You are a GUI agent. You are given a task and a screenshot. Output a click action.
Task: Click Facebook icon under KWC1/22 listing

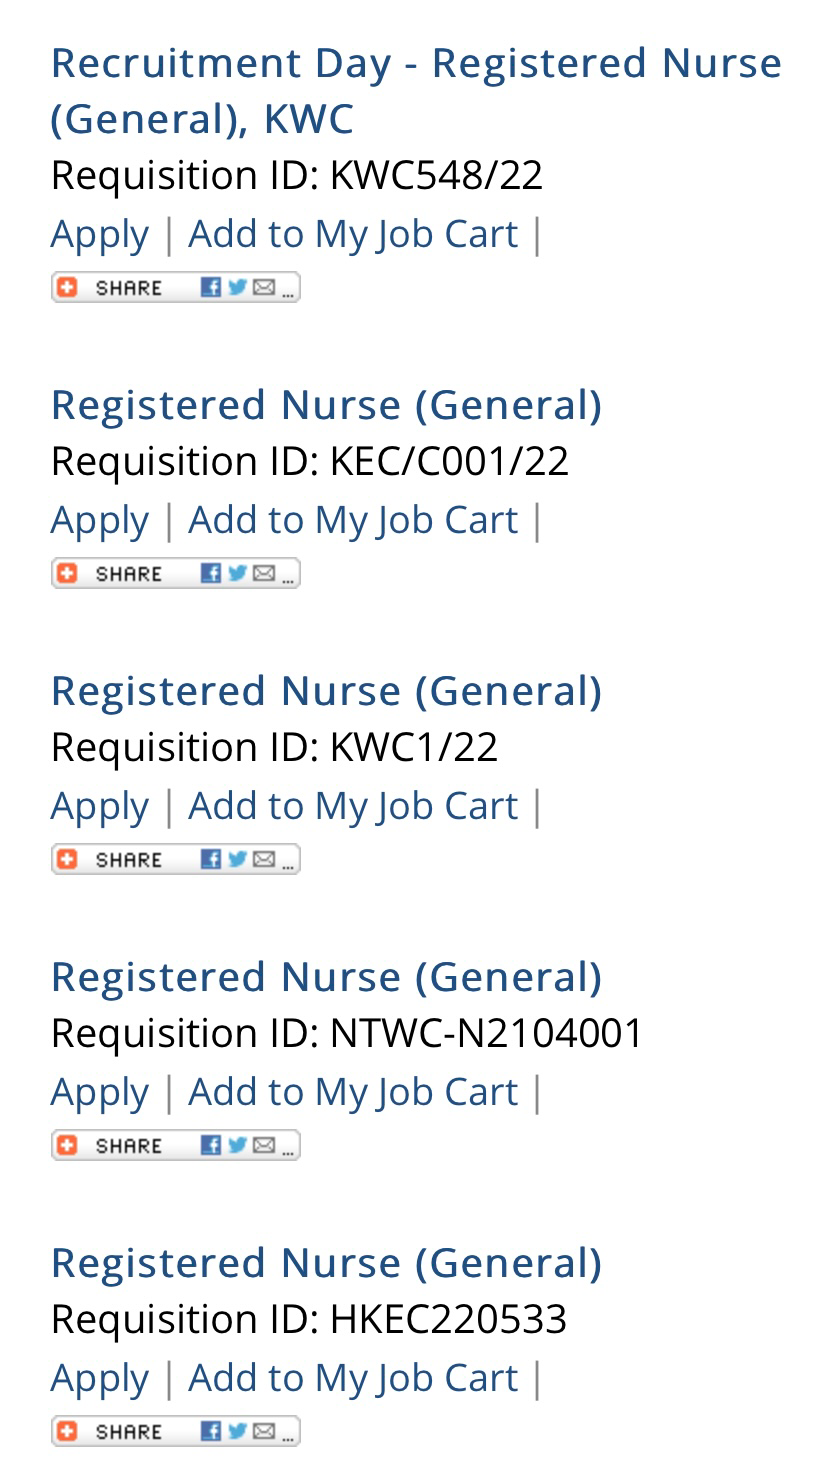tap(211, 860)
